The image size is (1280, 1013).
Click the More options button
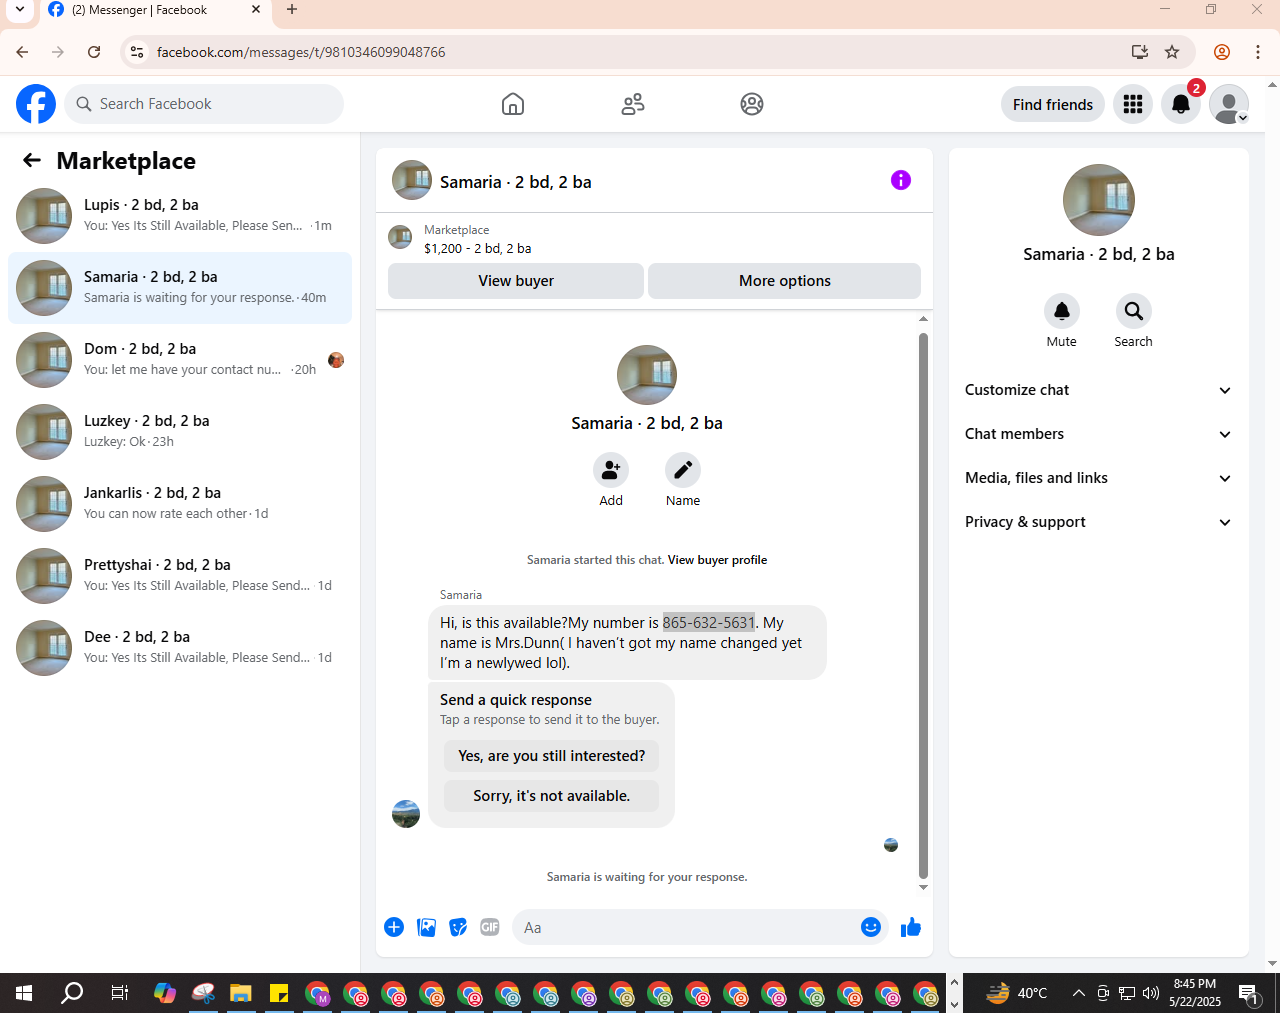[785, 281]
